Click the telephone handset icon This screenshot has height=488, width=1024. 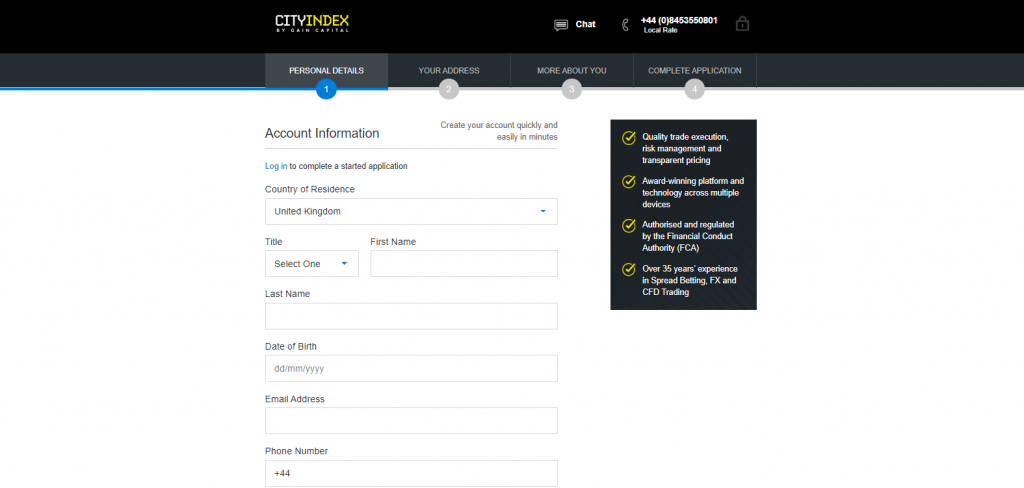(x=625, y=25)
